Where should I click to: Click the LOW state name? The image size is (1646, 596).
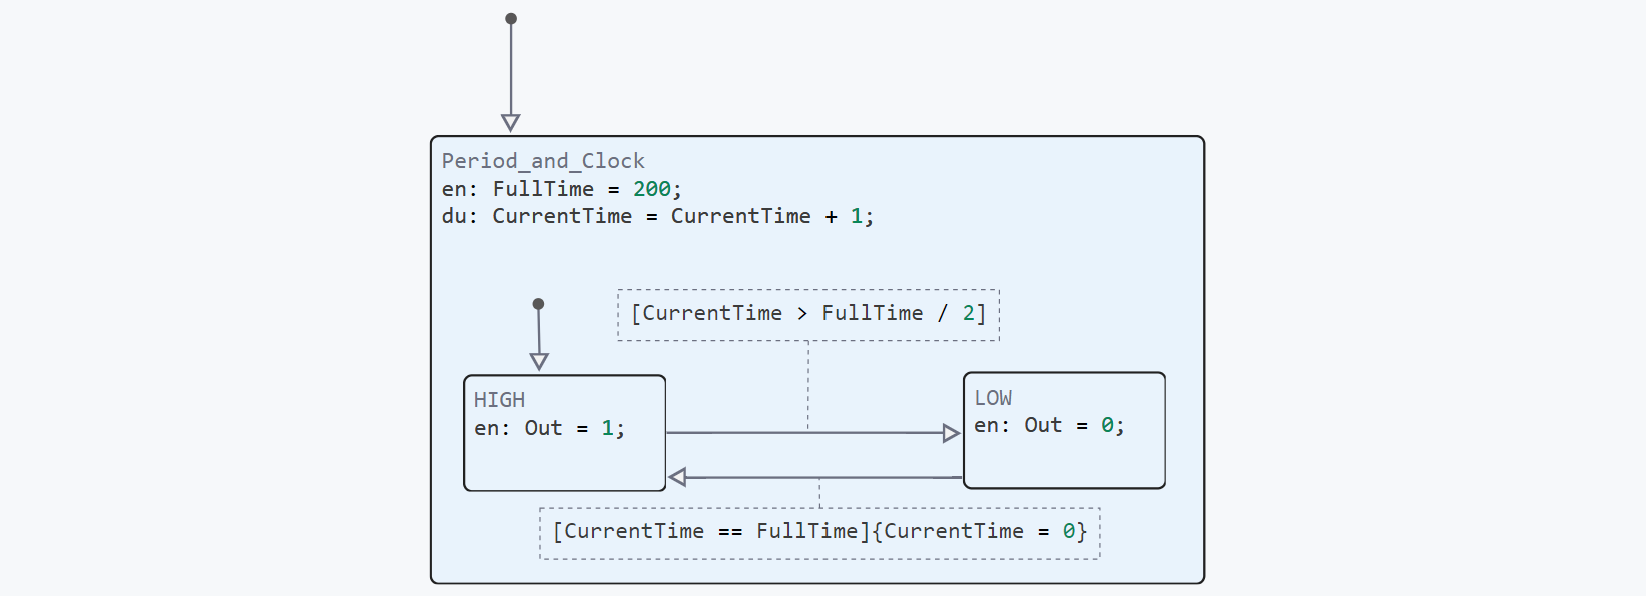tap(993, 398)
